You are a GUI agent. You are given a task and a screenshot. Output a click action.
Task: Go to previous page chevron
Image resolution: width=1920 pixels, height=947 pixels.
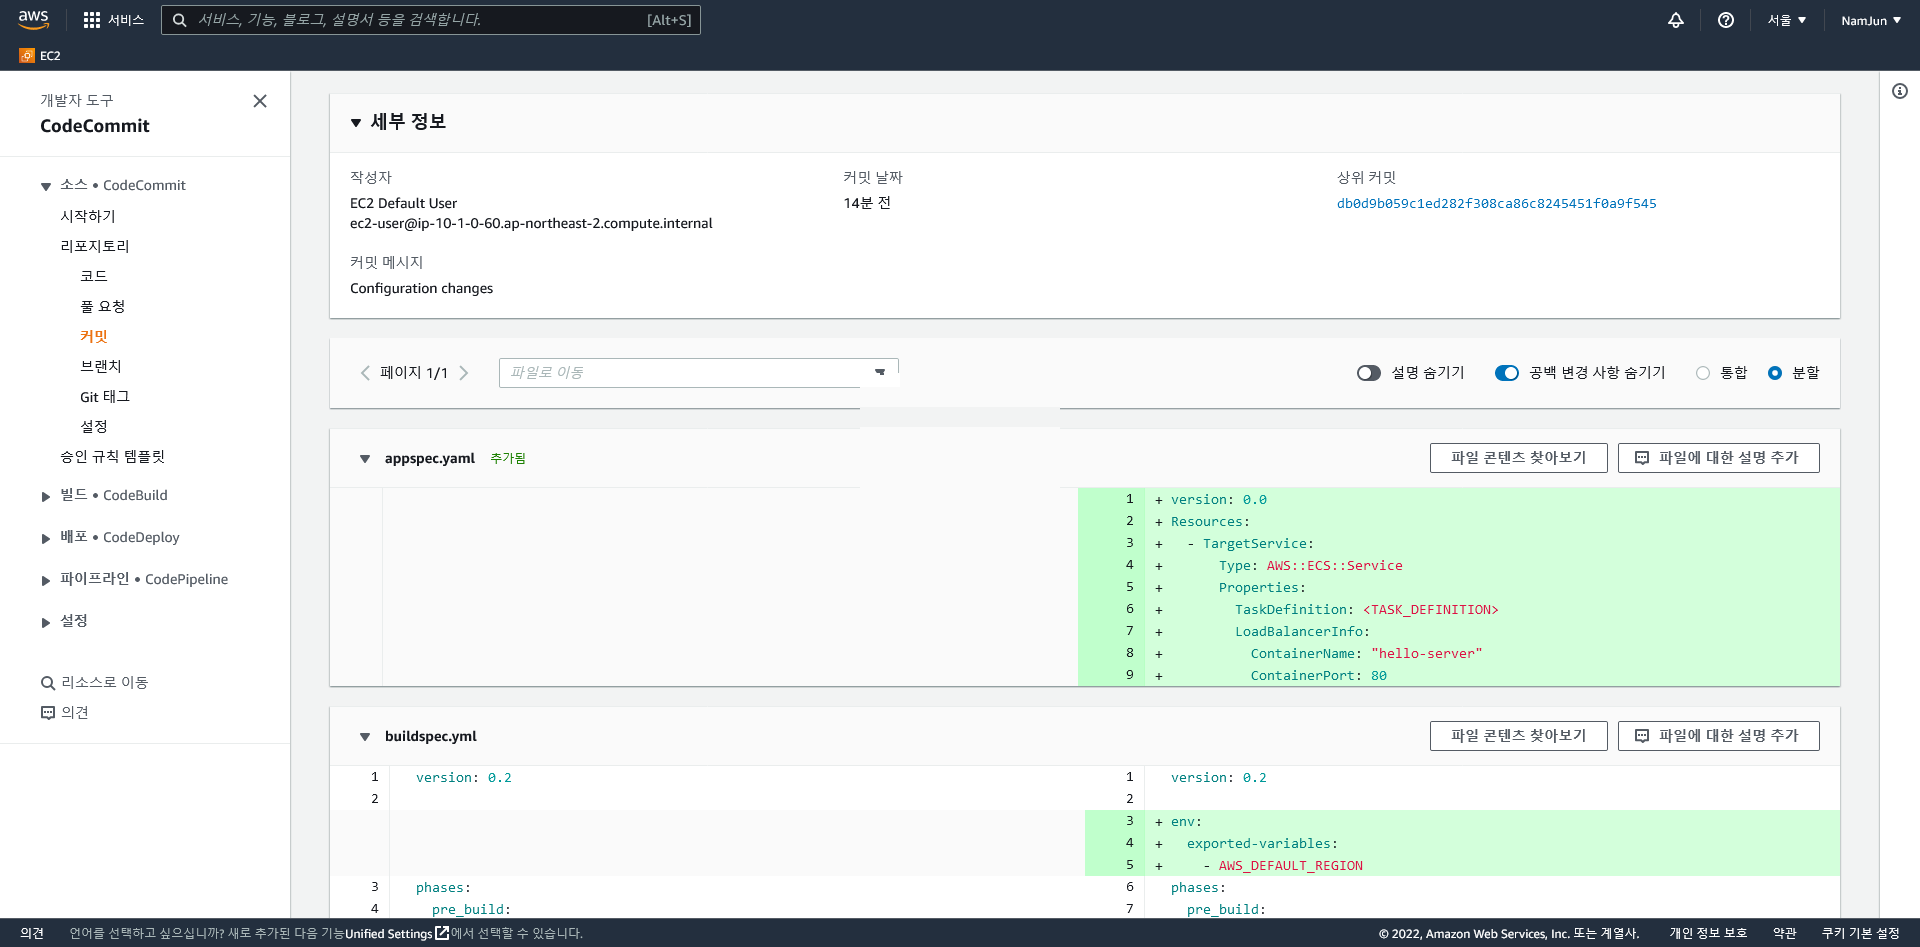[x=365, y=373]
